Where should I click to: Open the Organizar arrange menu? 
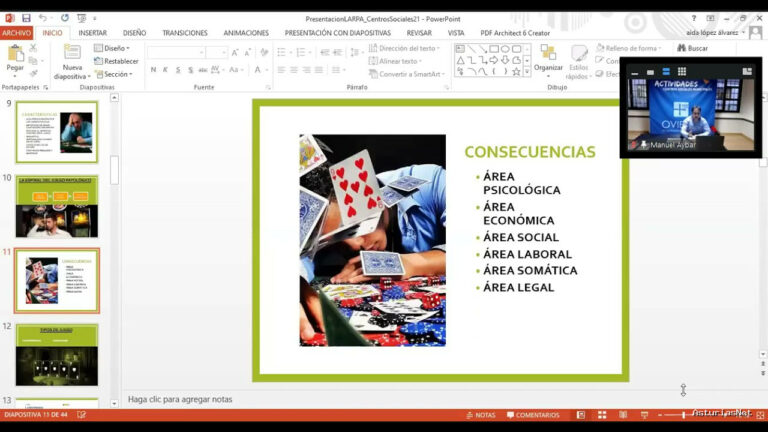coord(548,59)
